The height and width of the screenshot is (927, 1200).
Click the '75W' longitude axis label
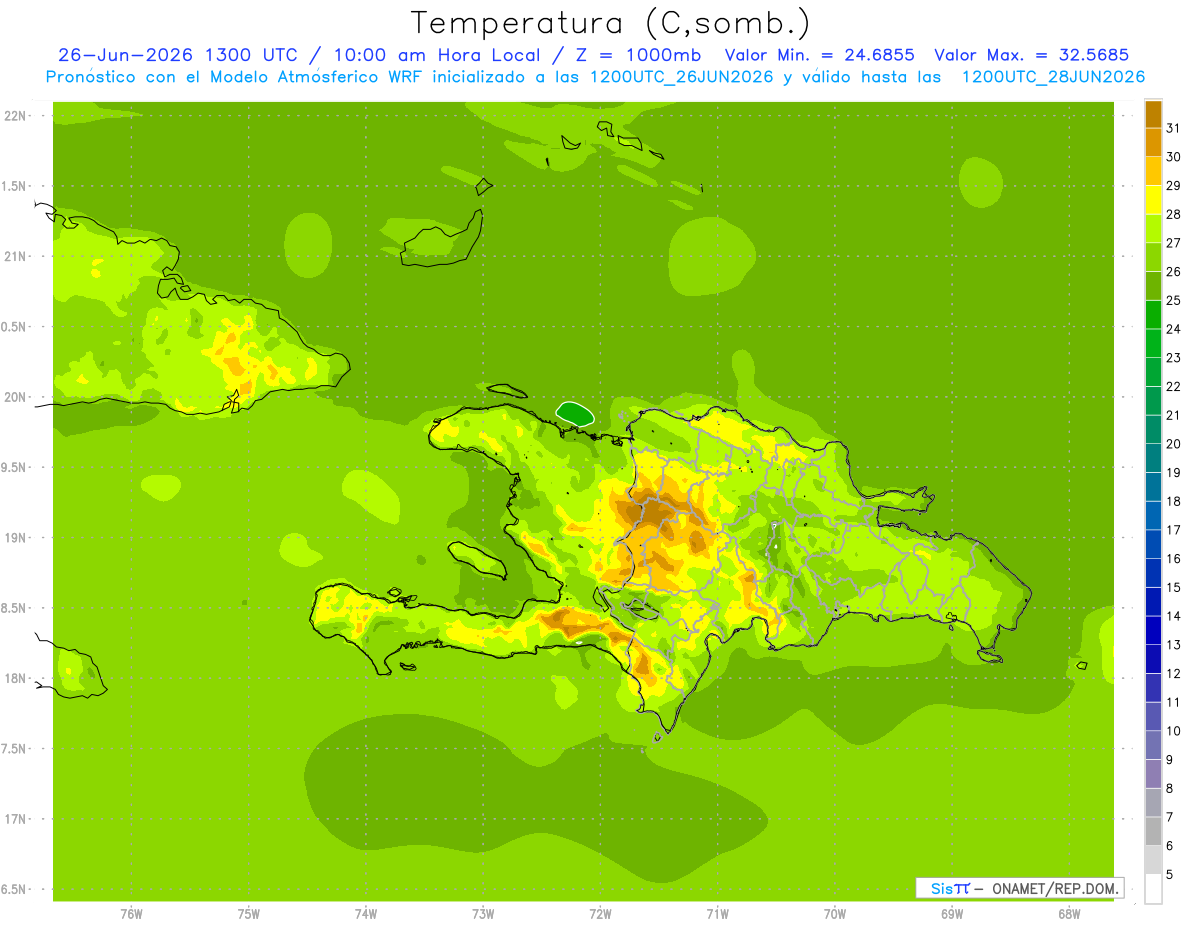pyautogui.click(x=249, y=914)
